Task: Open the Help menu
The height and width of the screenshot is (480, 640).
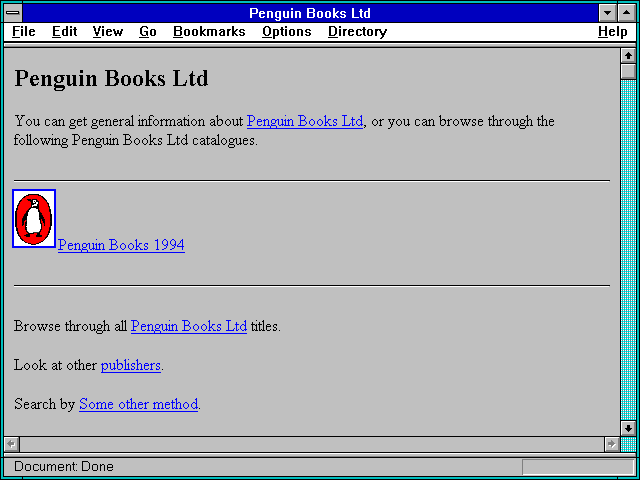Action: [613, 31]
